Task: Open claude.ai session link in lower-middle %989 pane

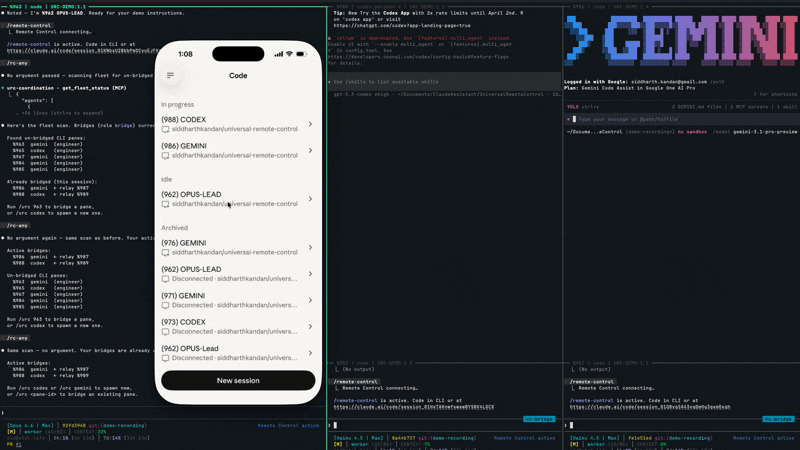Action: click(414, 407)
